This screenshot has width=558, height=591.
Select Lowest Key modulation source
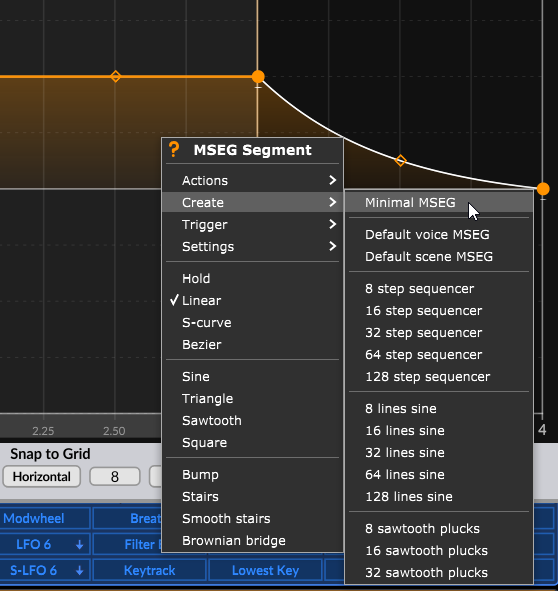point(265,570)
